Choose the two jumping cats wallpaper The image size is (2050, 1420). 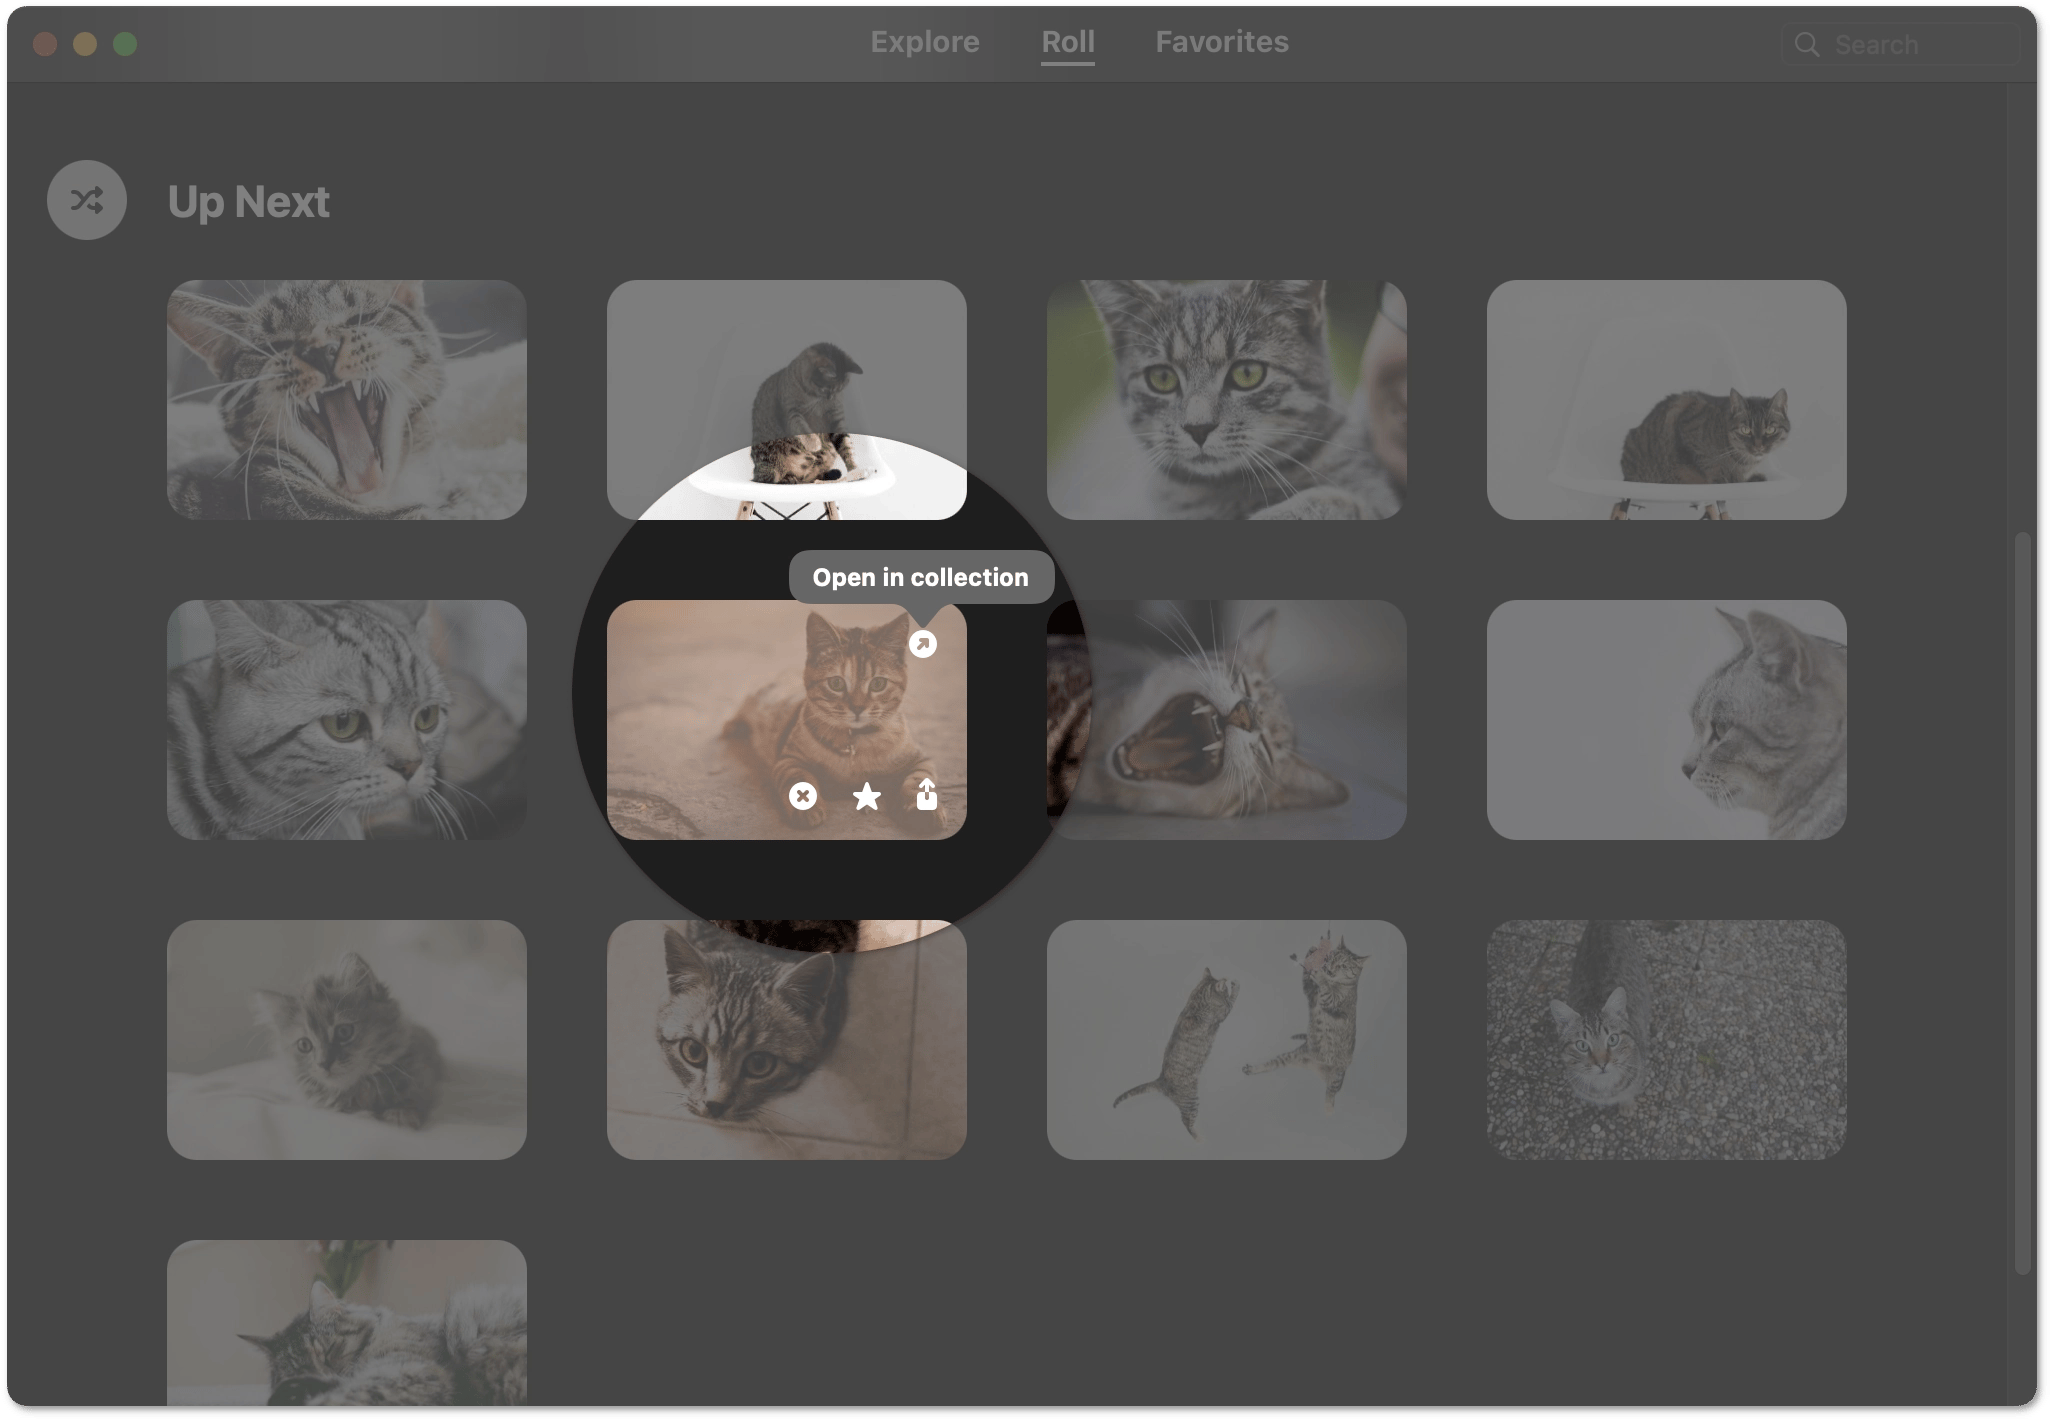[x=1226, y=1039]
